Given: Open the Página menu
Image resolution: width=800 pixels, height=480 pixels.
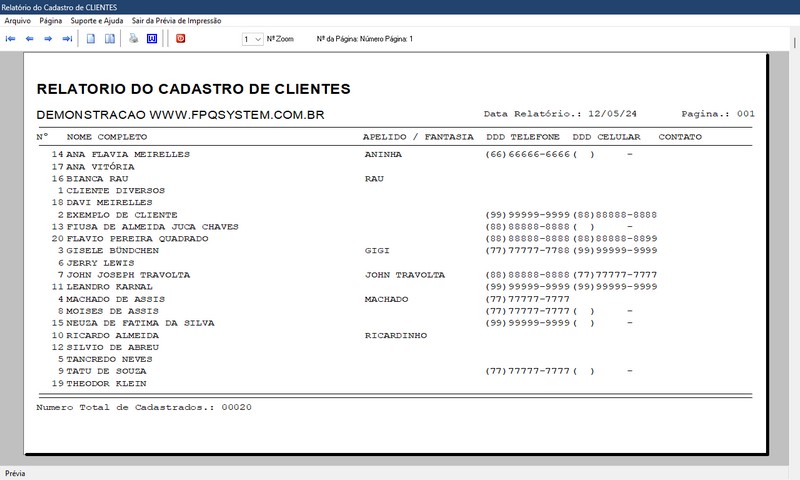Looking at the screenshot, I should [51, 21].
